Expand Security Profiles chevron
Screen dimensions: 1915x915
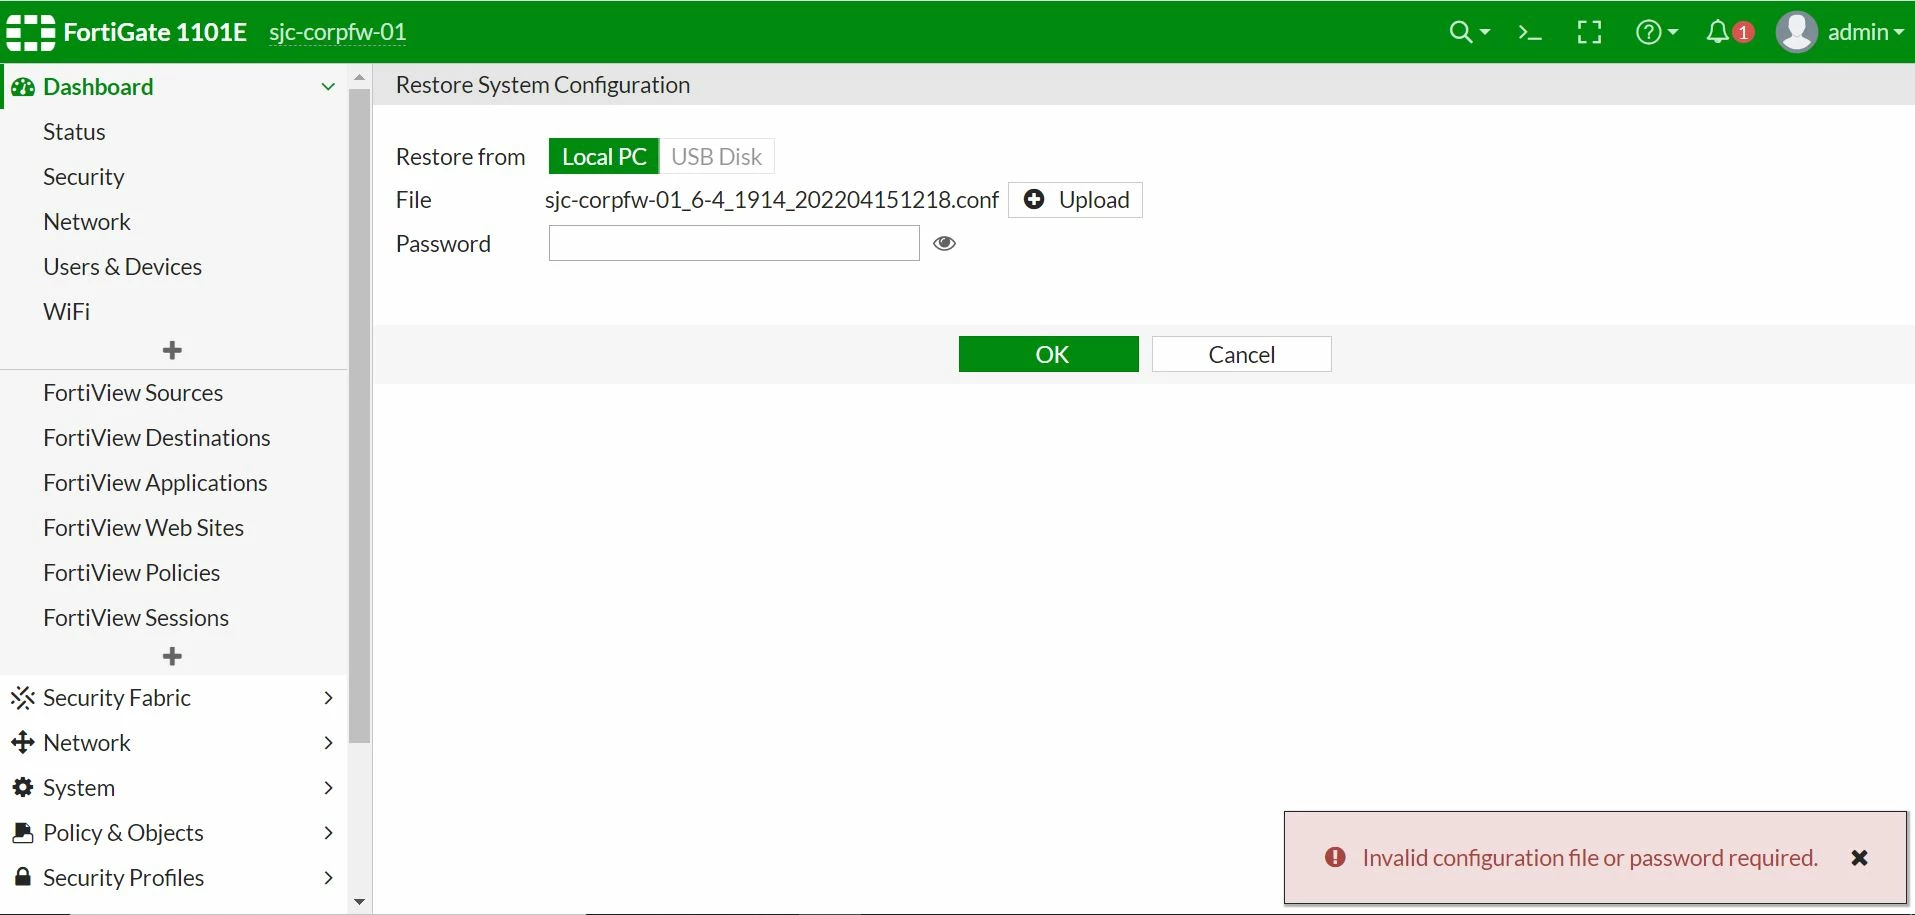click(328, 877)
